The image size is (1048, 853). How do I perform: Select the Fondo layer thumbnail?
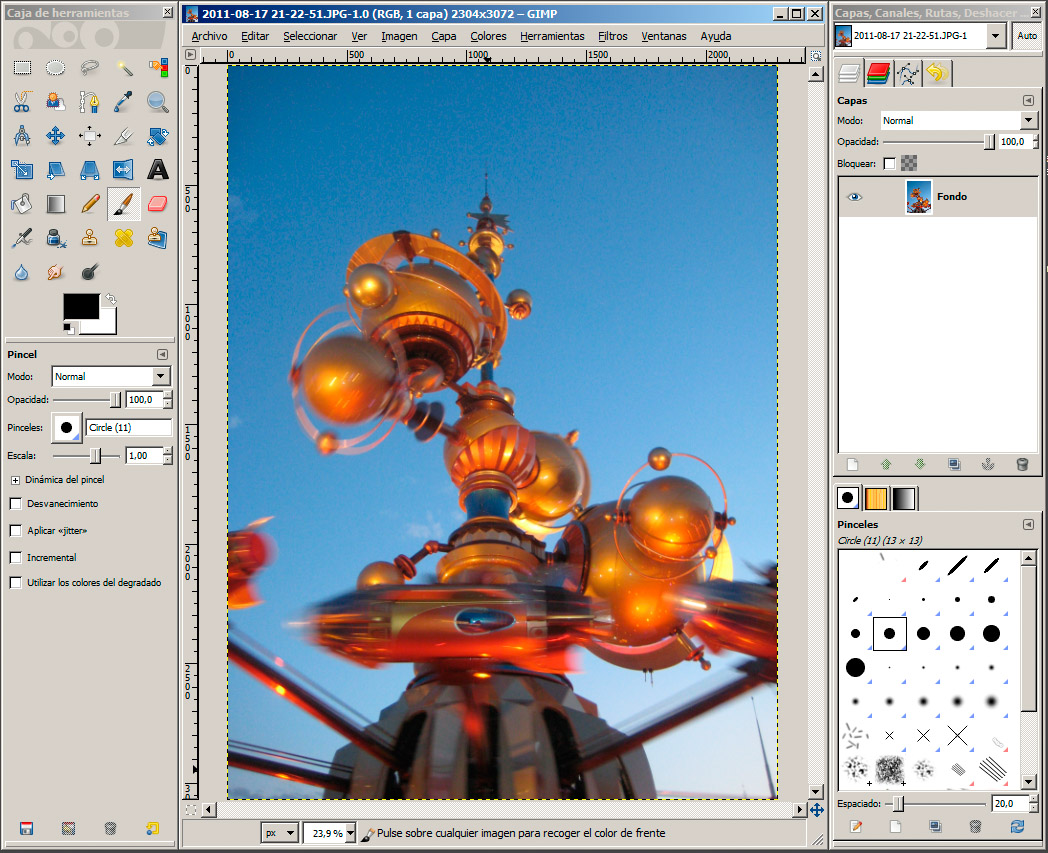coord(918,197)
